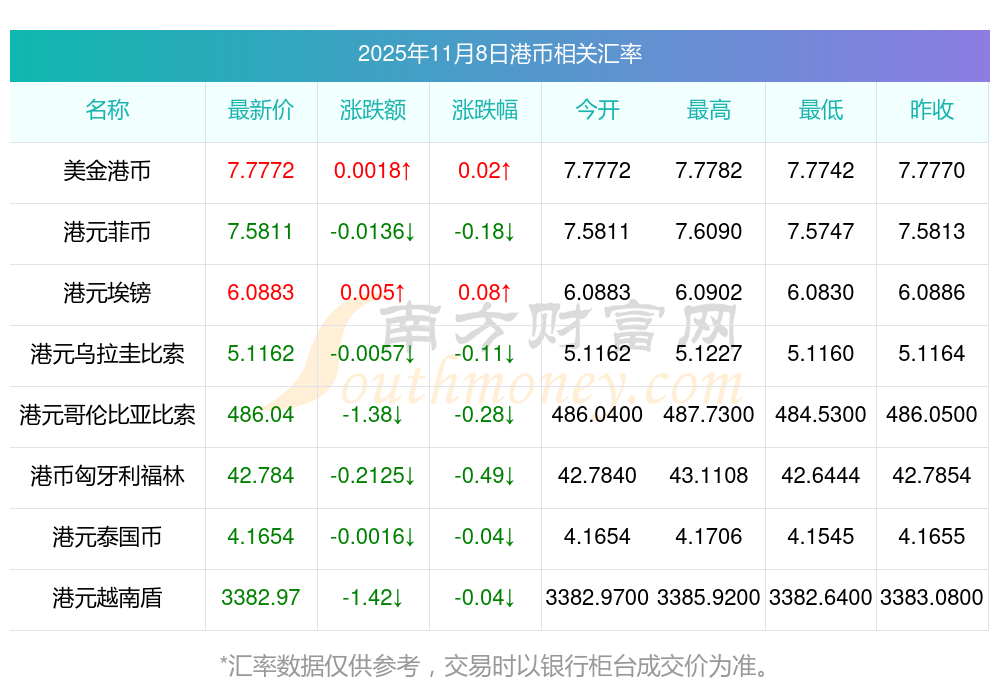1000x697 pixels.
Task: Click change amount -1.38↓
Action: click(x=373, y=415)
